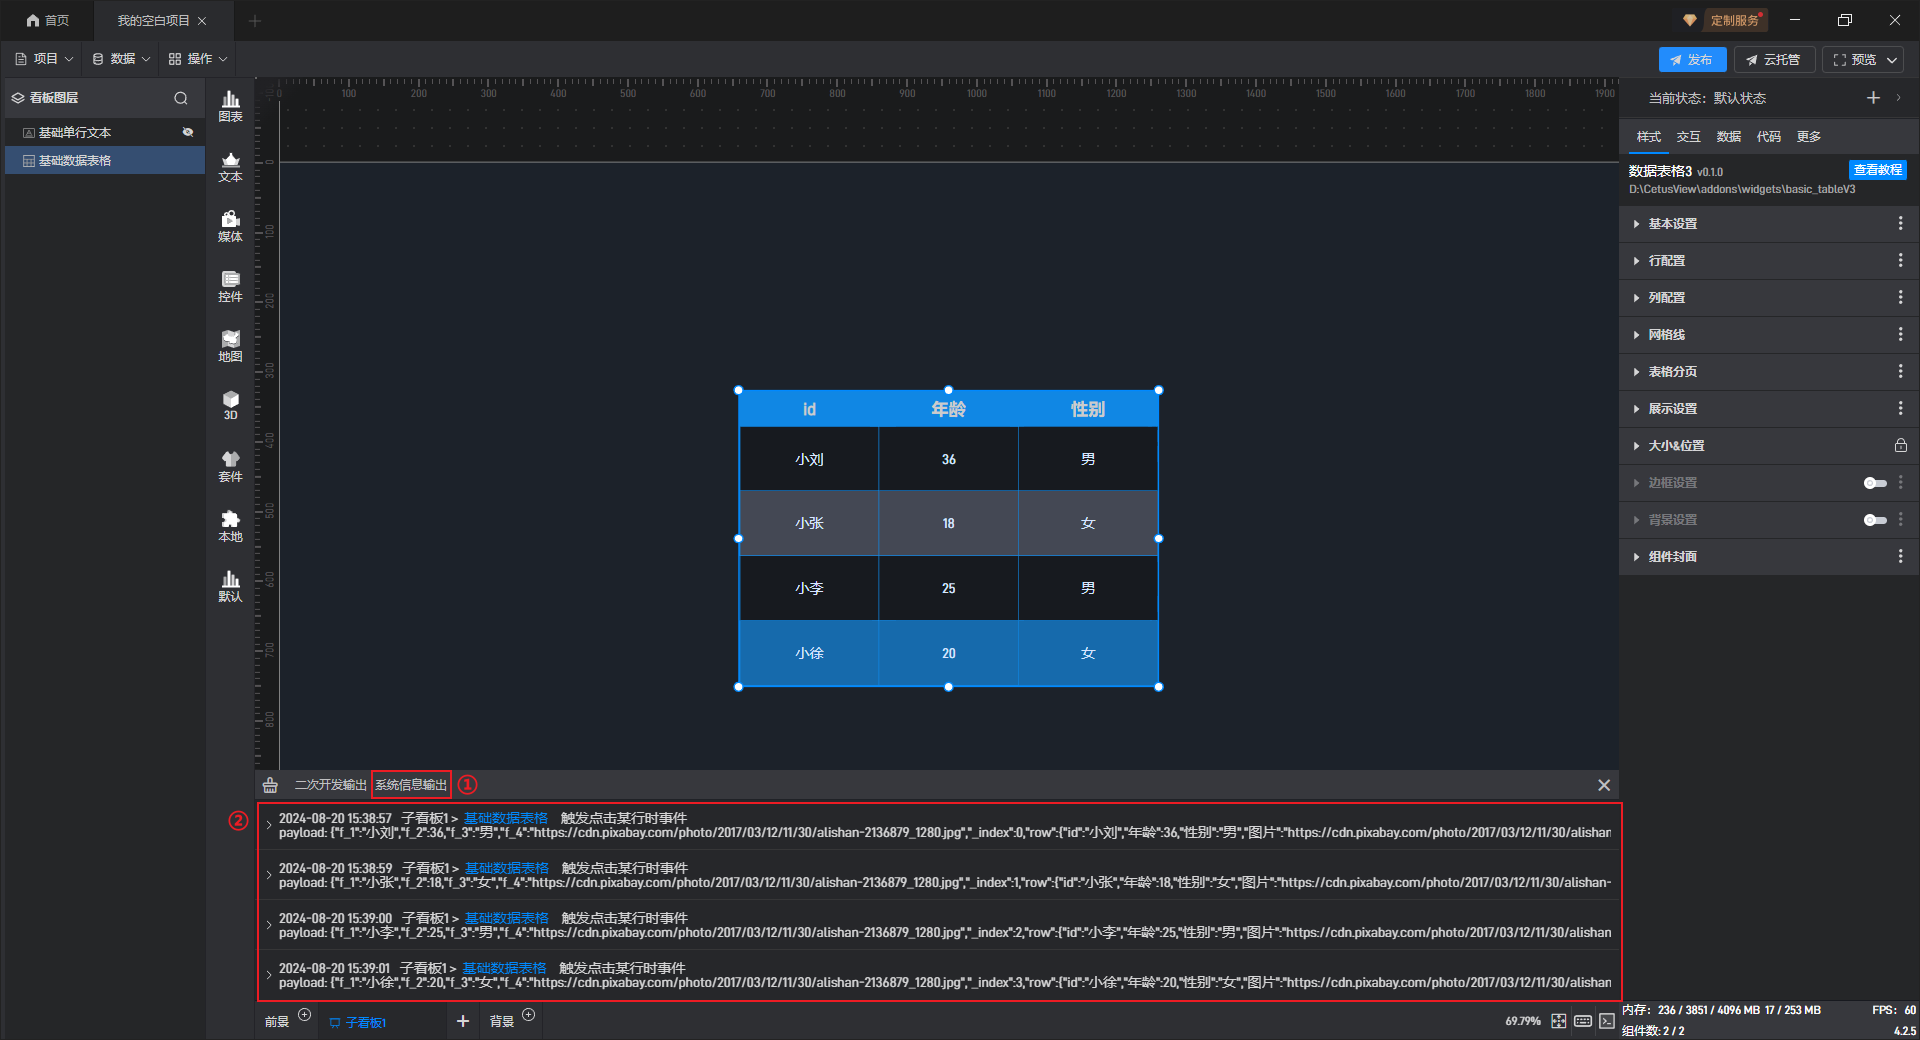The width and height of the screenshot is (1920, 1040).
Task: Open the 套件 kit components panel
Action: point(230,466)
